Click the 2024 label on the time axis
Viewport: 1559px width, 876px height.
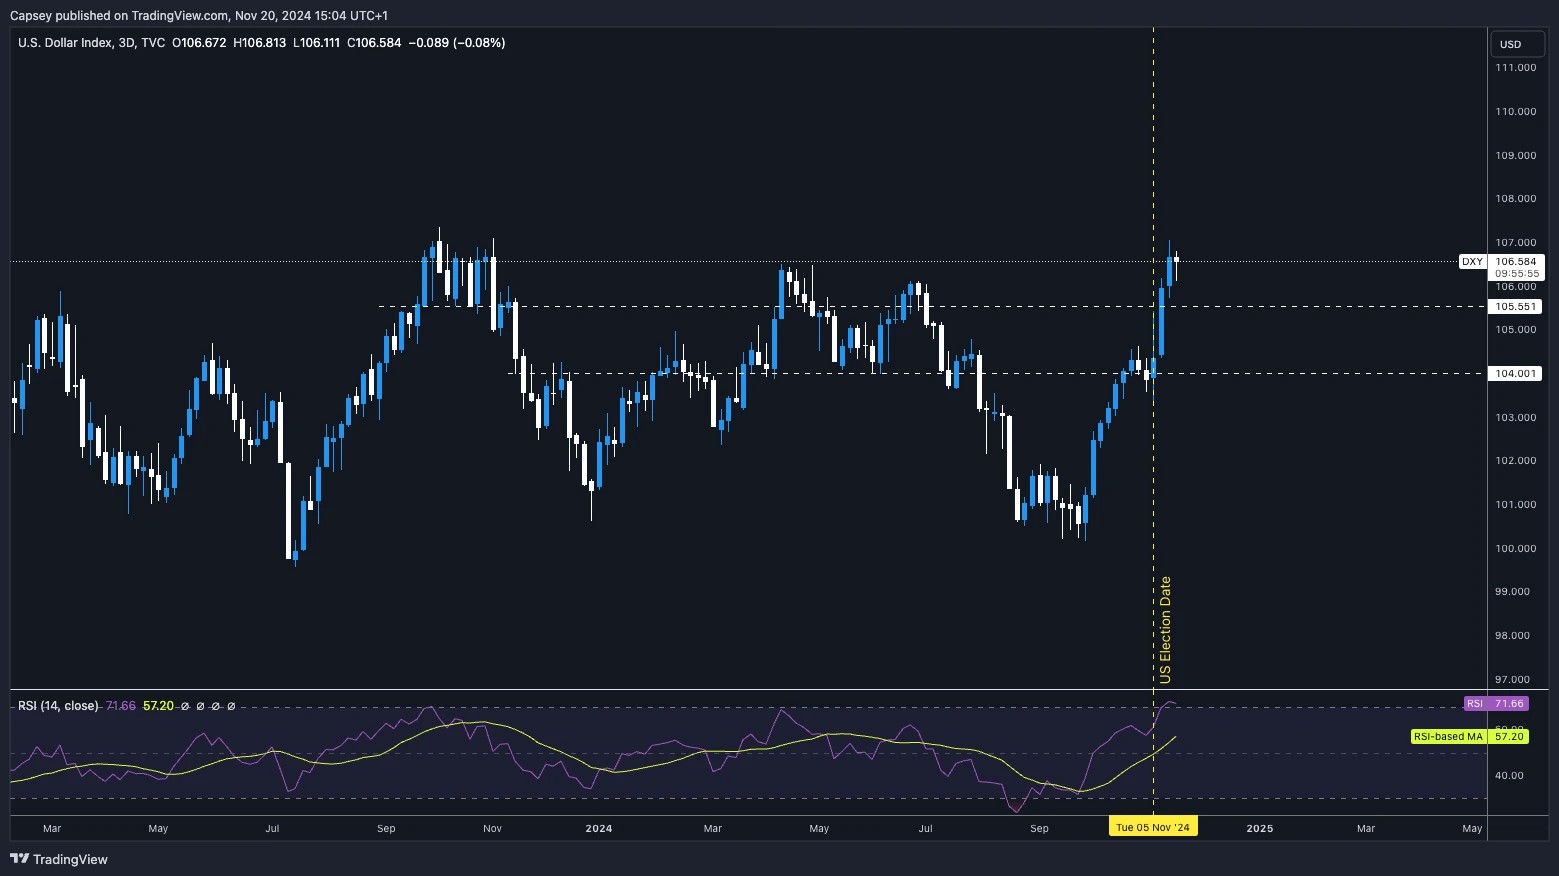598,829
